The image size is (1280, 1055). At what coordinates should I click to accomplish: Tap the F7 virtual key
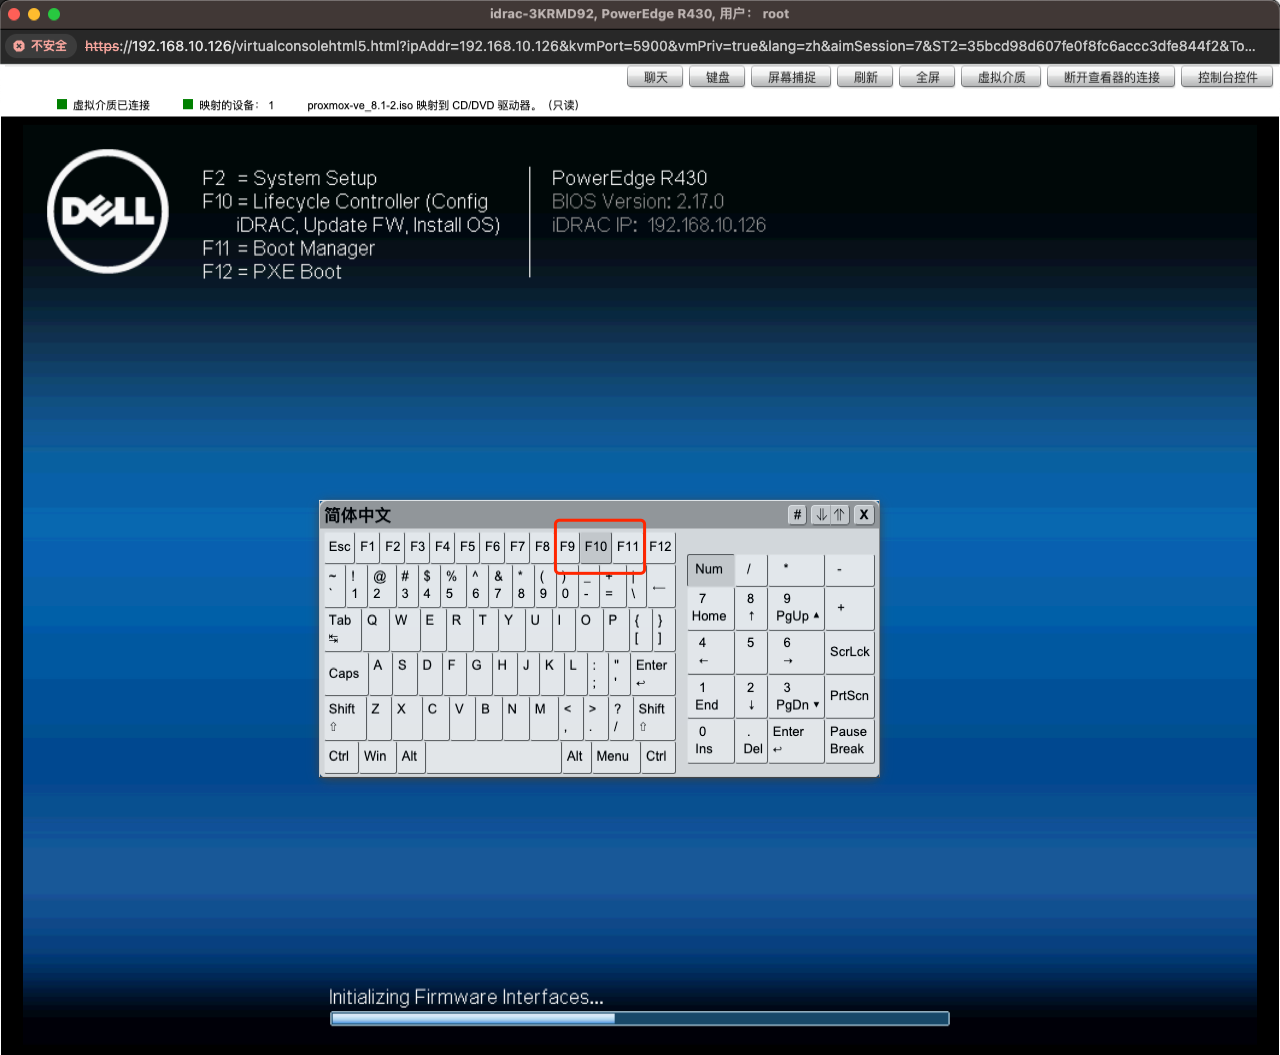point(517,546)
